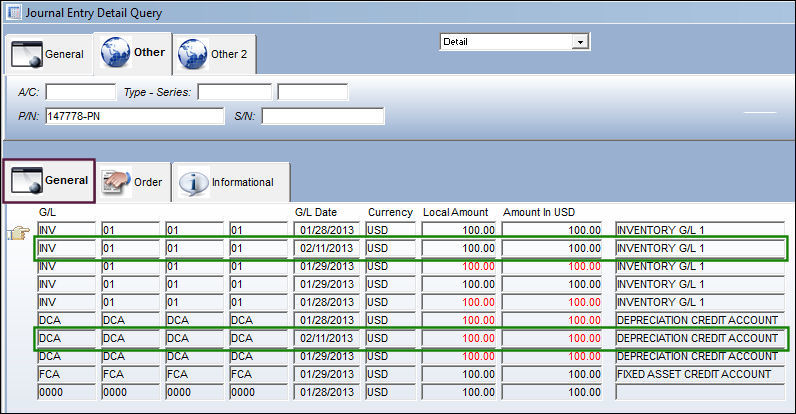
Task: Click the Series input field
Action: tap(313, 92)
